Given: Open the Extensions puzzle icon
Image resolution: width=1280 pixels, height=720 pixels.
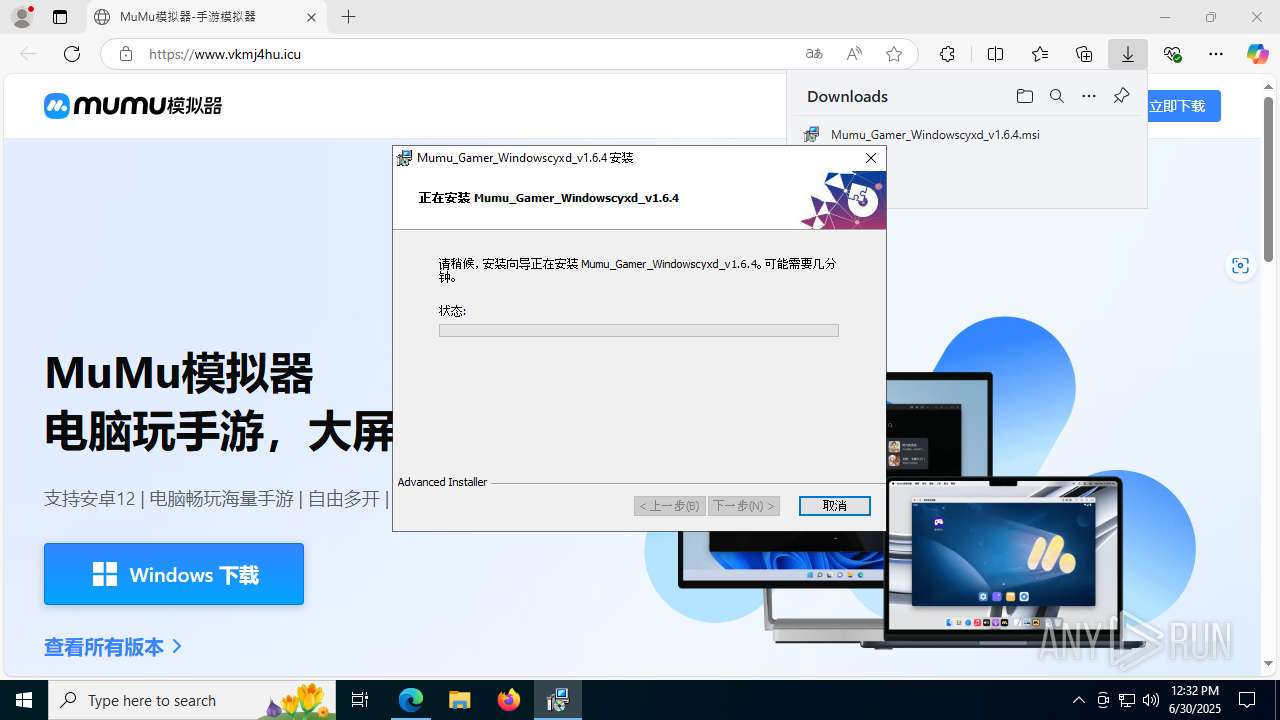Looking at the screenshot, I should 947,54.
